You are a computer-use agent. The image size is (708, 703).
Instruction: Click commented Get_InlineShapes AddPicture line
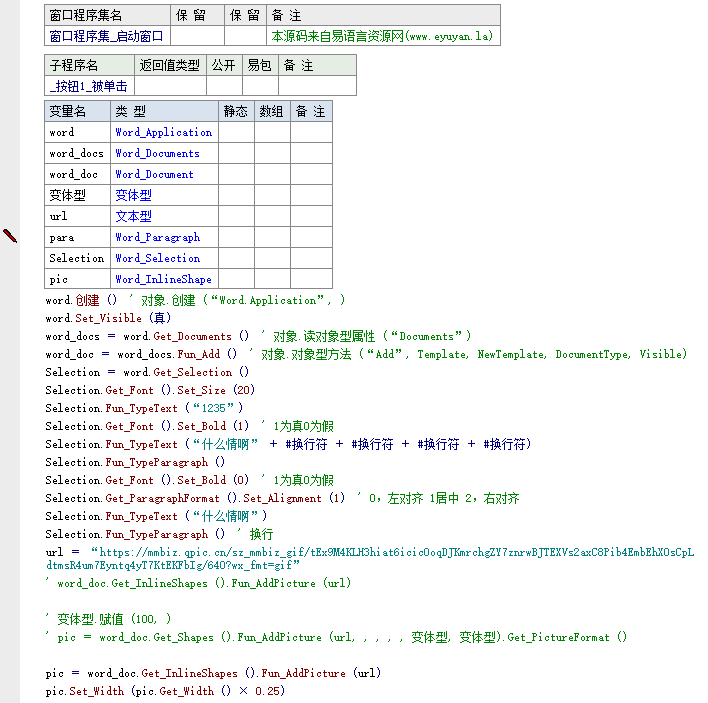click(x=198, y=583)
